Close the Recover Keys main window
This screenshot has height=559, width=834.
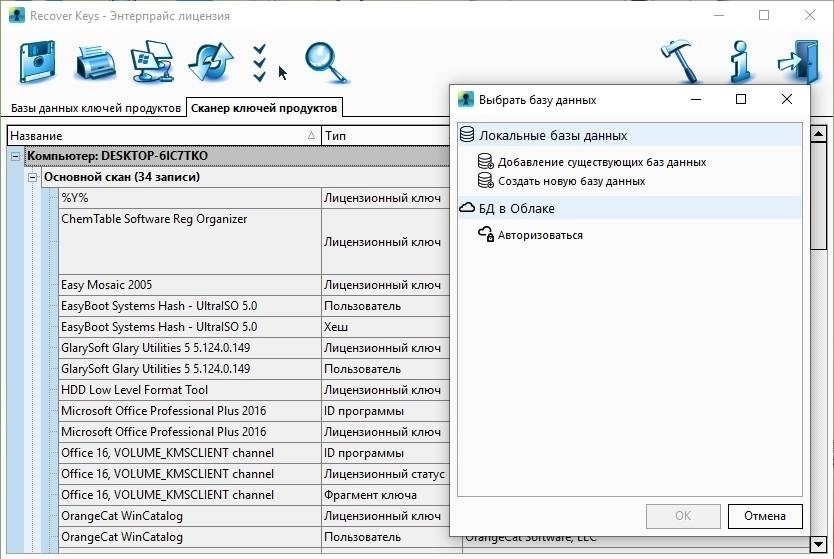(x=810, y=15)
